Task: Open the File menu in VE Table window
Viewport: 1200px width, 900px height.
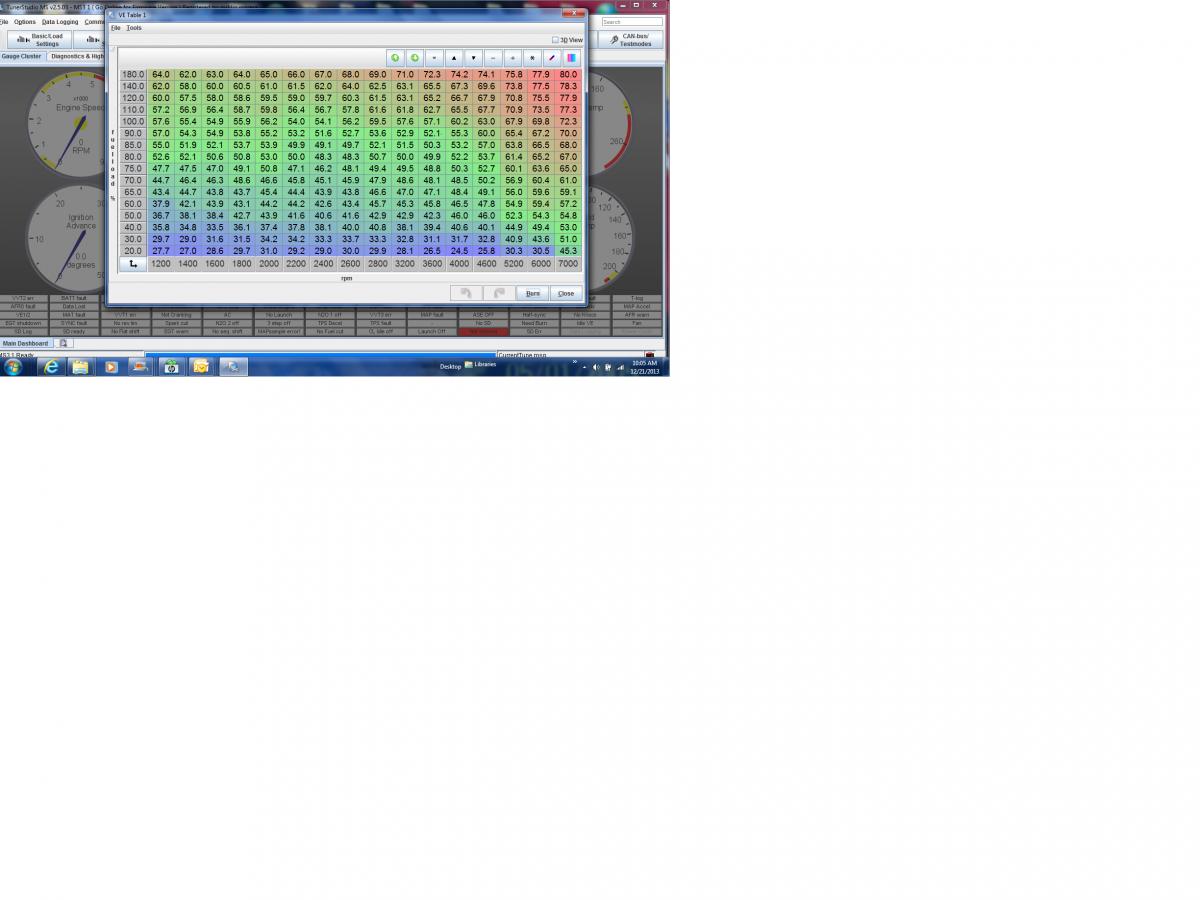Action: (x=115, y=28)
